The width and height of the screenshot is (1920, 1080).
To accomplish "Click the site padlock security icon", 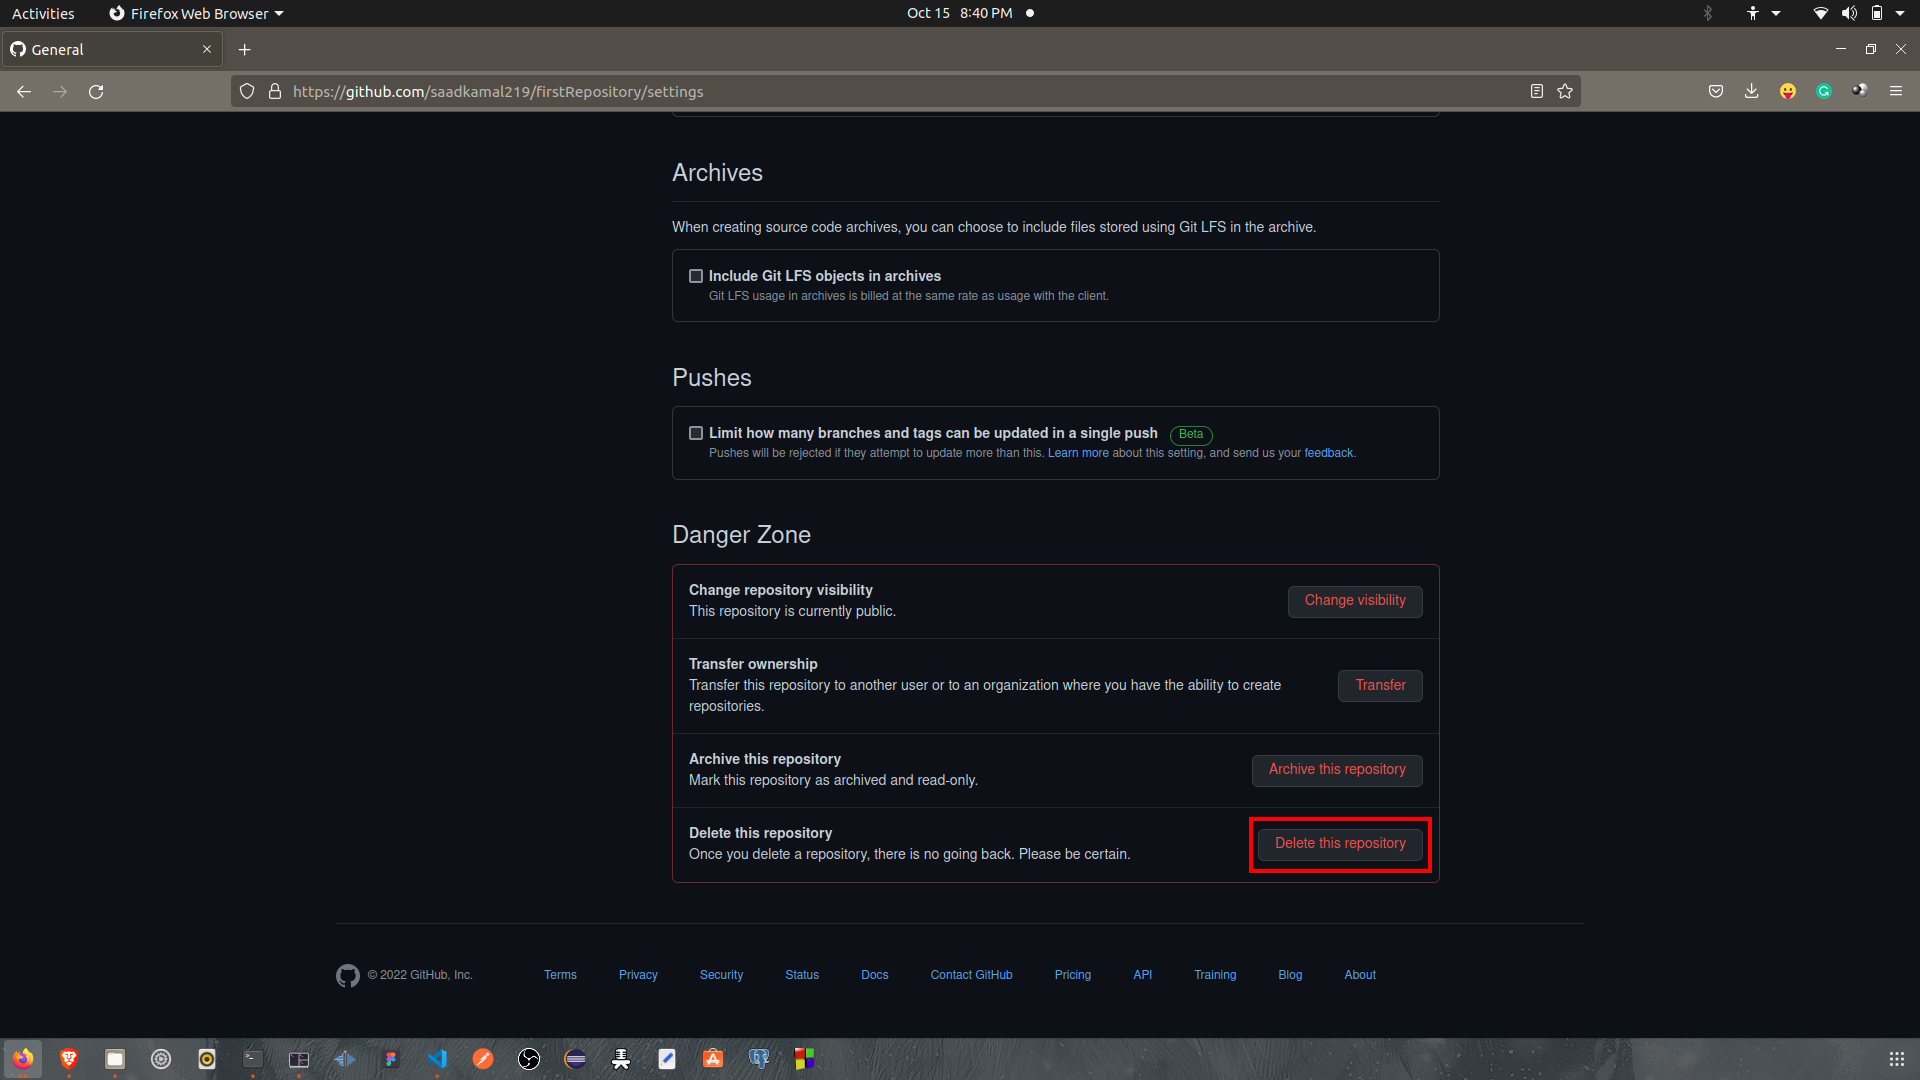I will (275, 92).
